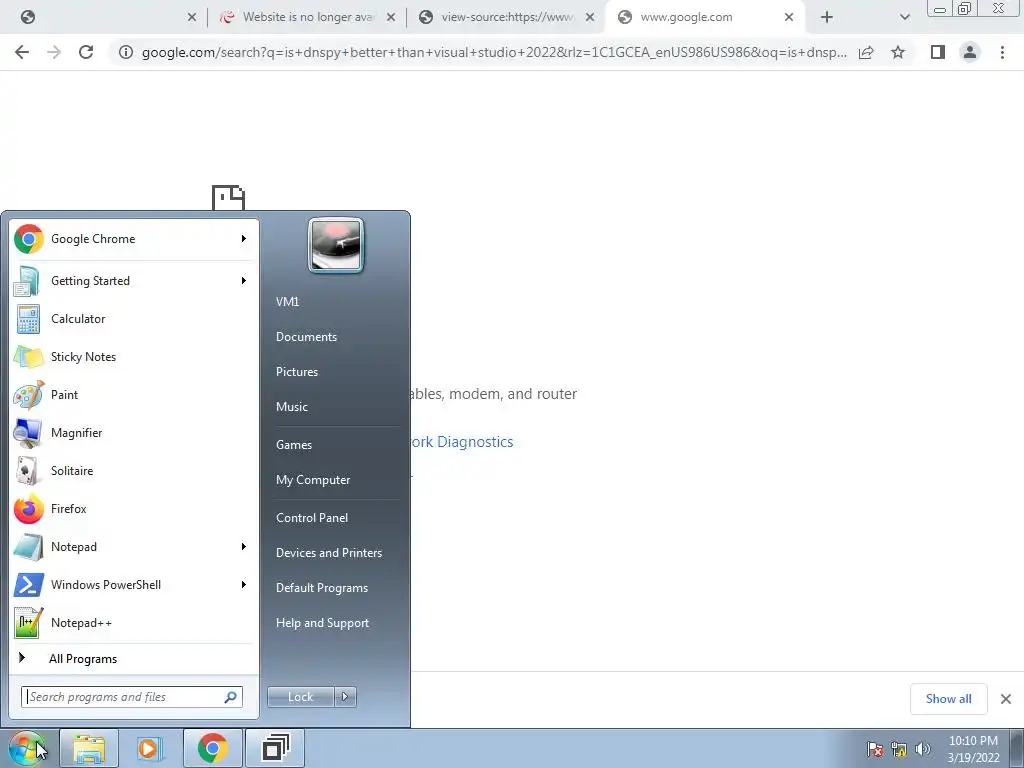This screenshot has height=768, width=1024.
Task: Click the Windows Start orb
Action: click(27, 748)
